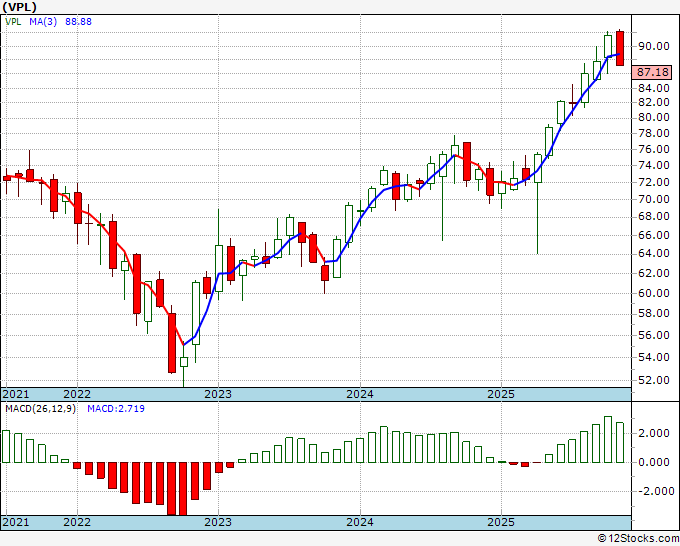Open the 12Stocks.com copyright link
This screenshot has height=546, width=680.
[638, 539]
